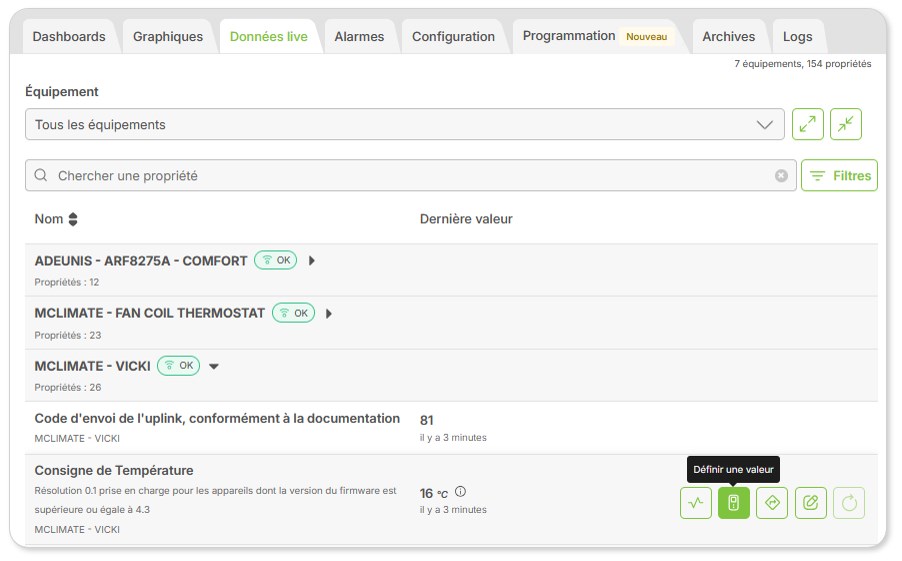Collapse the MCLIMATE - VICKI row

coord(214,367)
